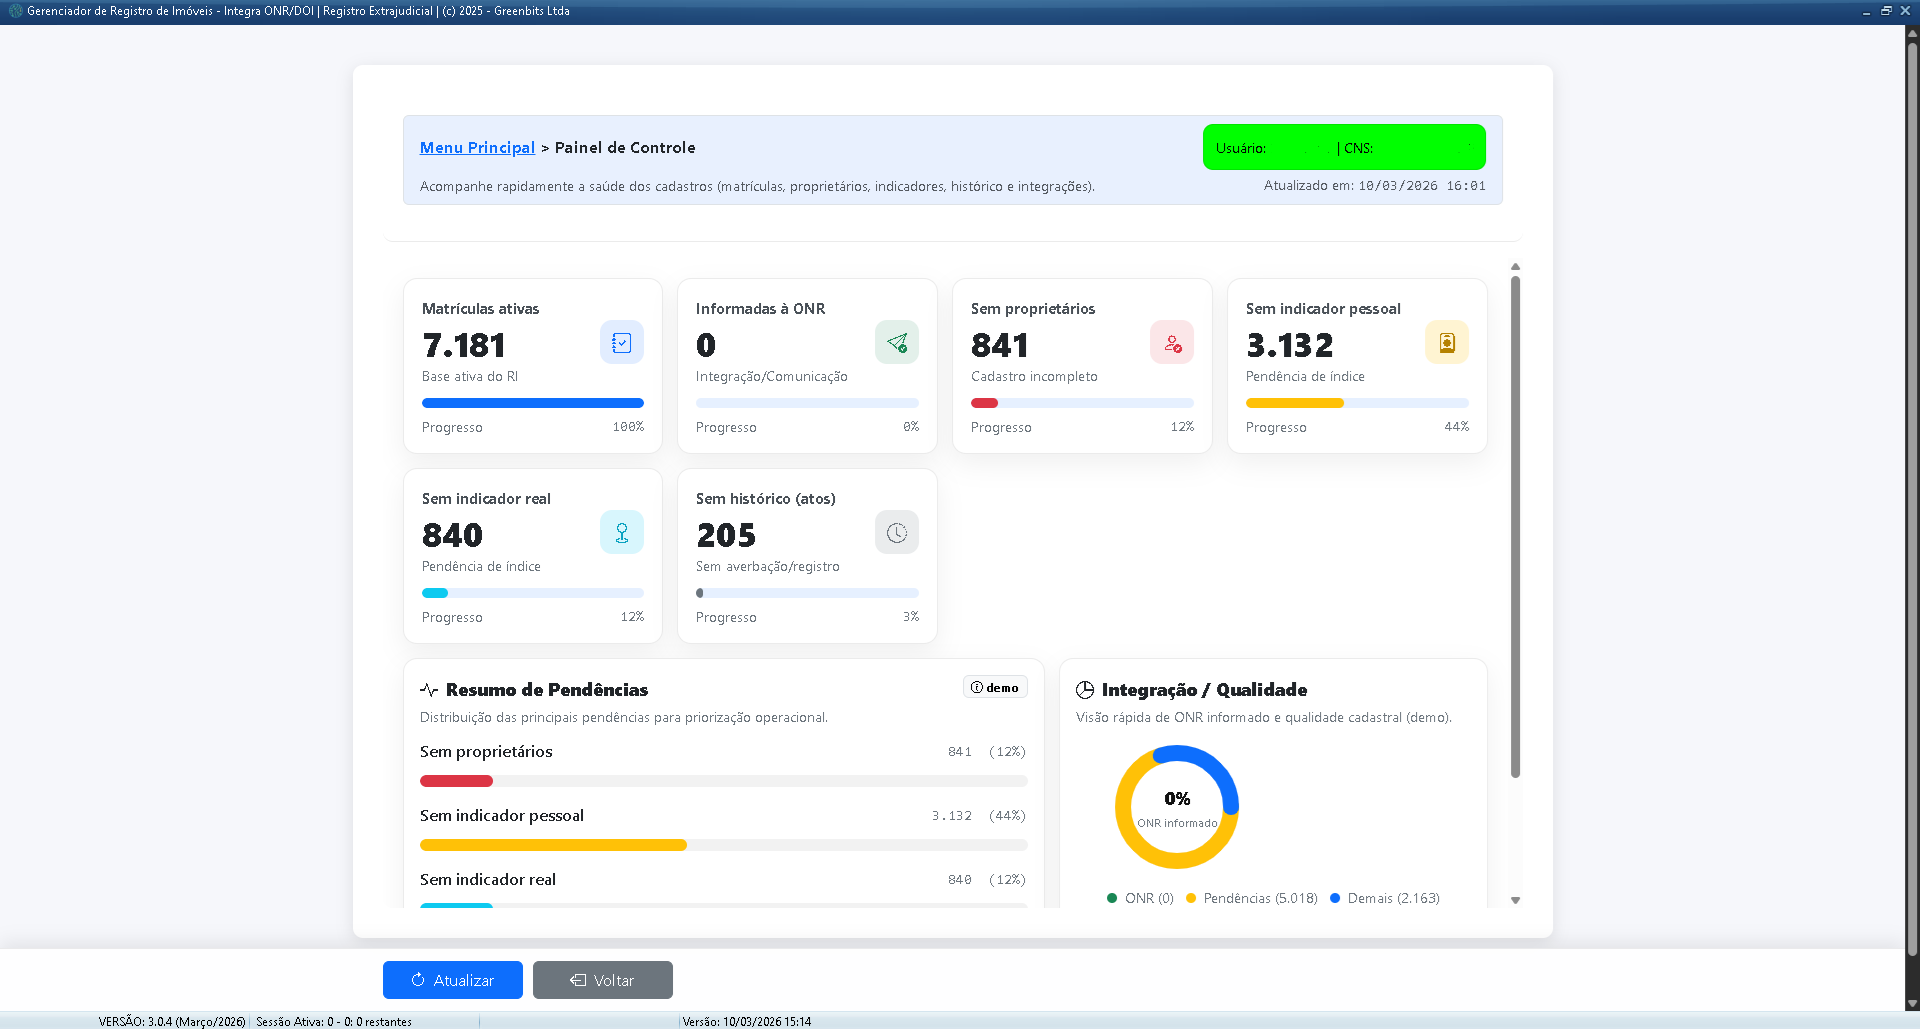Click the Demais (2.163) legend item
This screenshot has width=1920, height=1029.
[1392, 898]
